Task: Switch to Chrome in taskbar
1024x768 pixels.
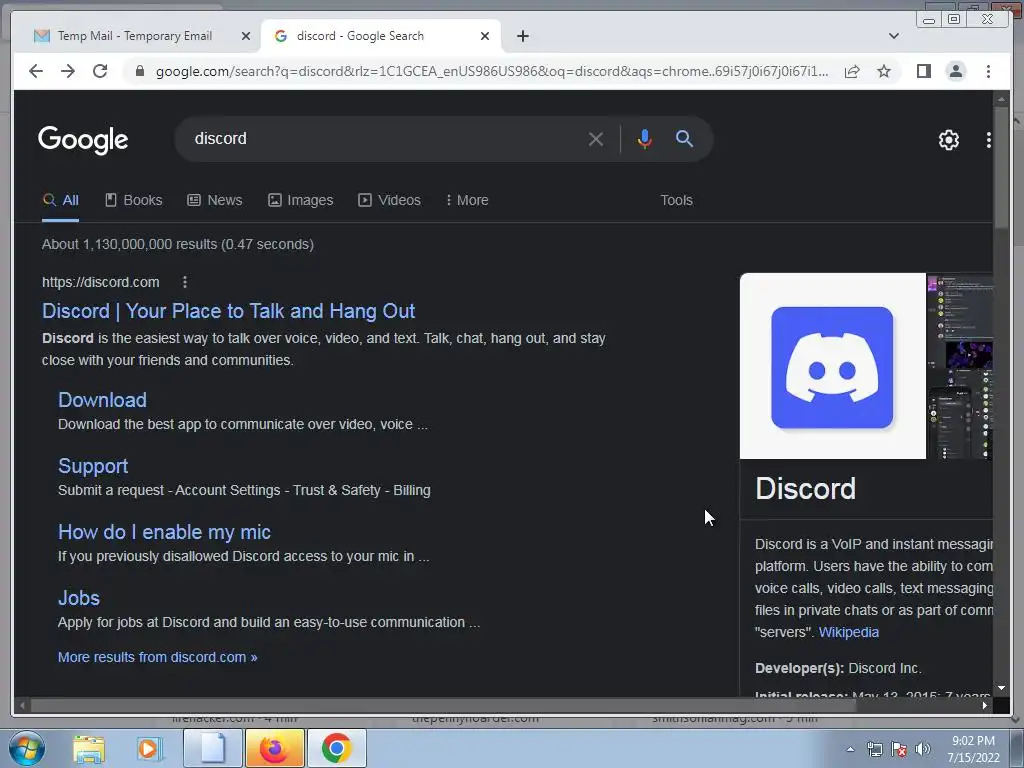Action: tap(336, 748)
